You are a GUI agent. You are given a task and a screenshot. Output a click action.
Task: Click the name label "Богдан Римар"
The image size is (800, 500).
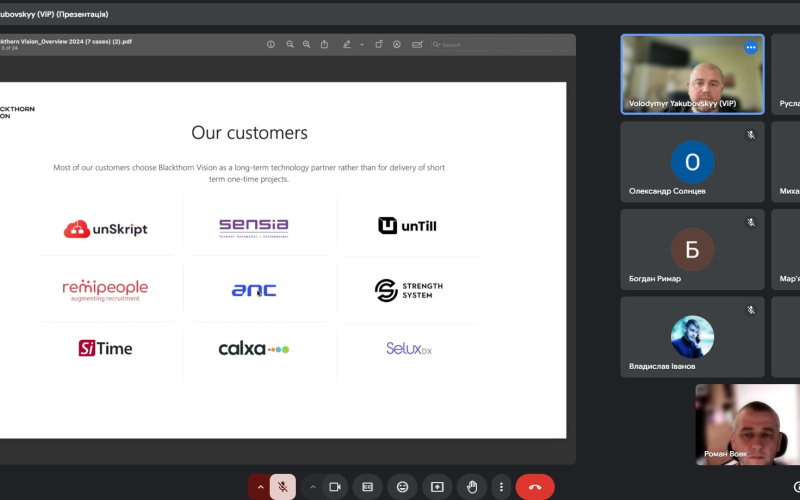(x=655, y=279)
